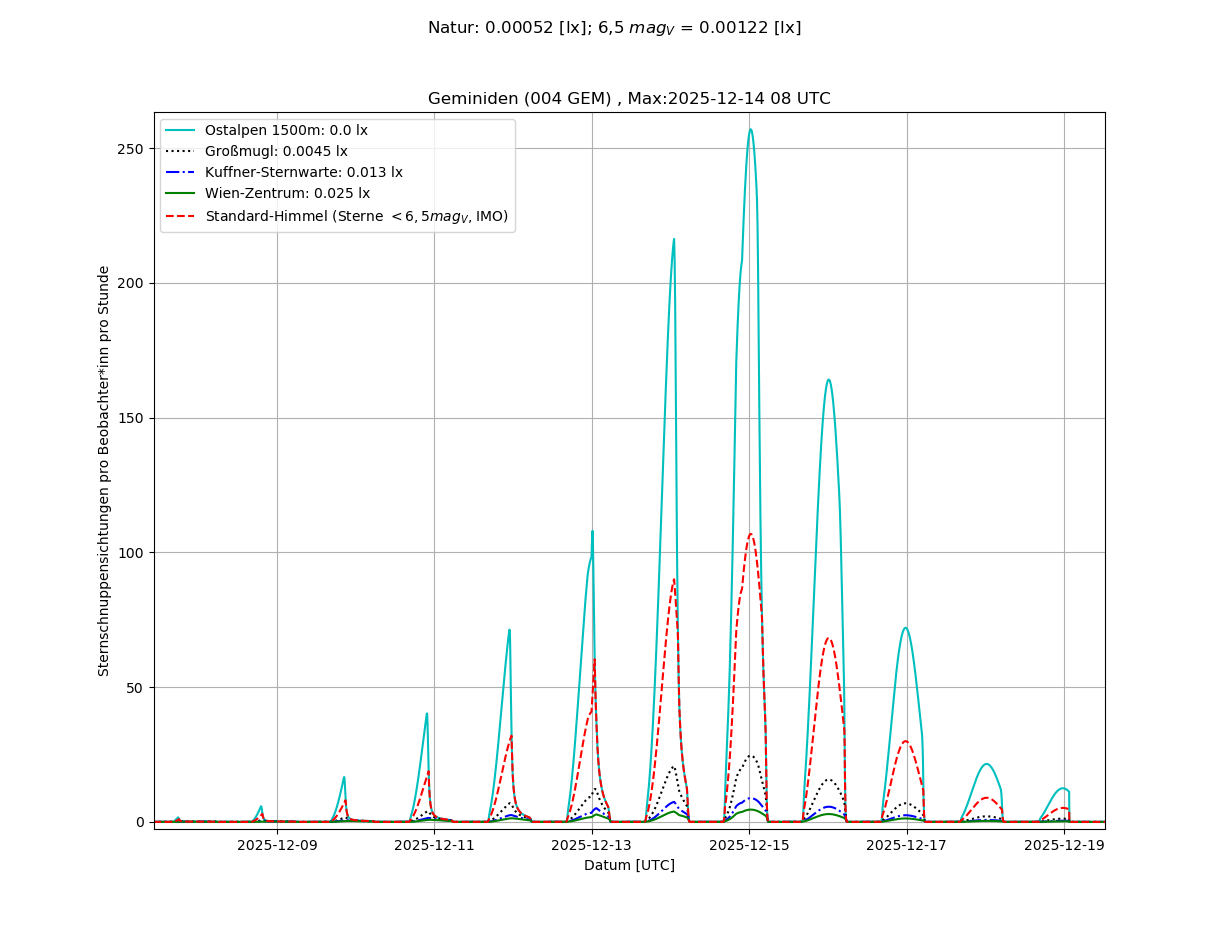Click the vertical Sternschnuppensichtungen y-axis label

pos(104,470)
